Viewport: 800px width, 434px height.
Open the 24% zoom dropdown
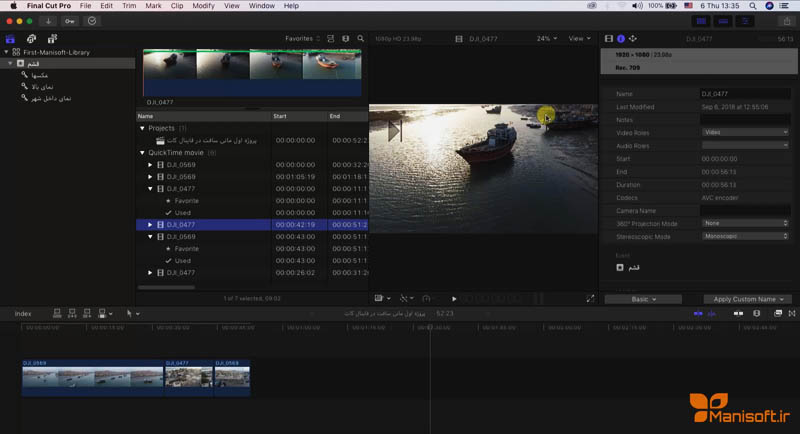(x=546, y=39)
